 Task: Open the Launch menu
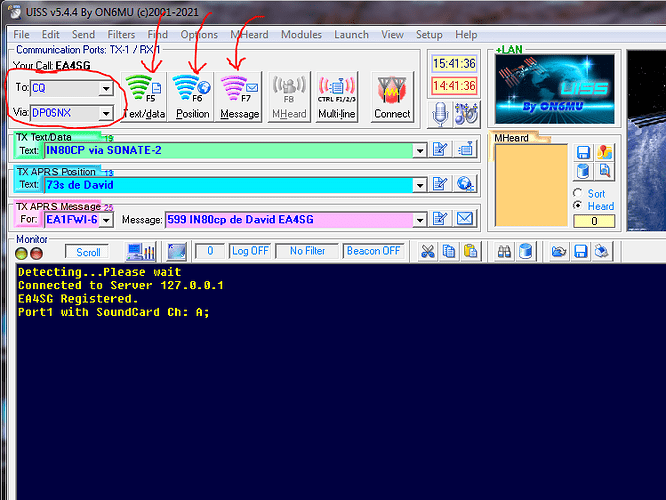[x=351, y=34]
